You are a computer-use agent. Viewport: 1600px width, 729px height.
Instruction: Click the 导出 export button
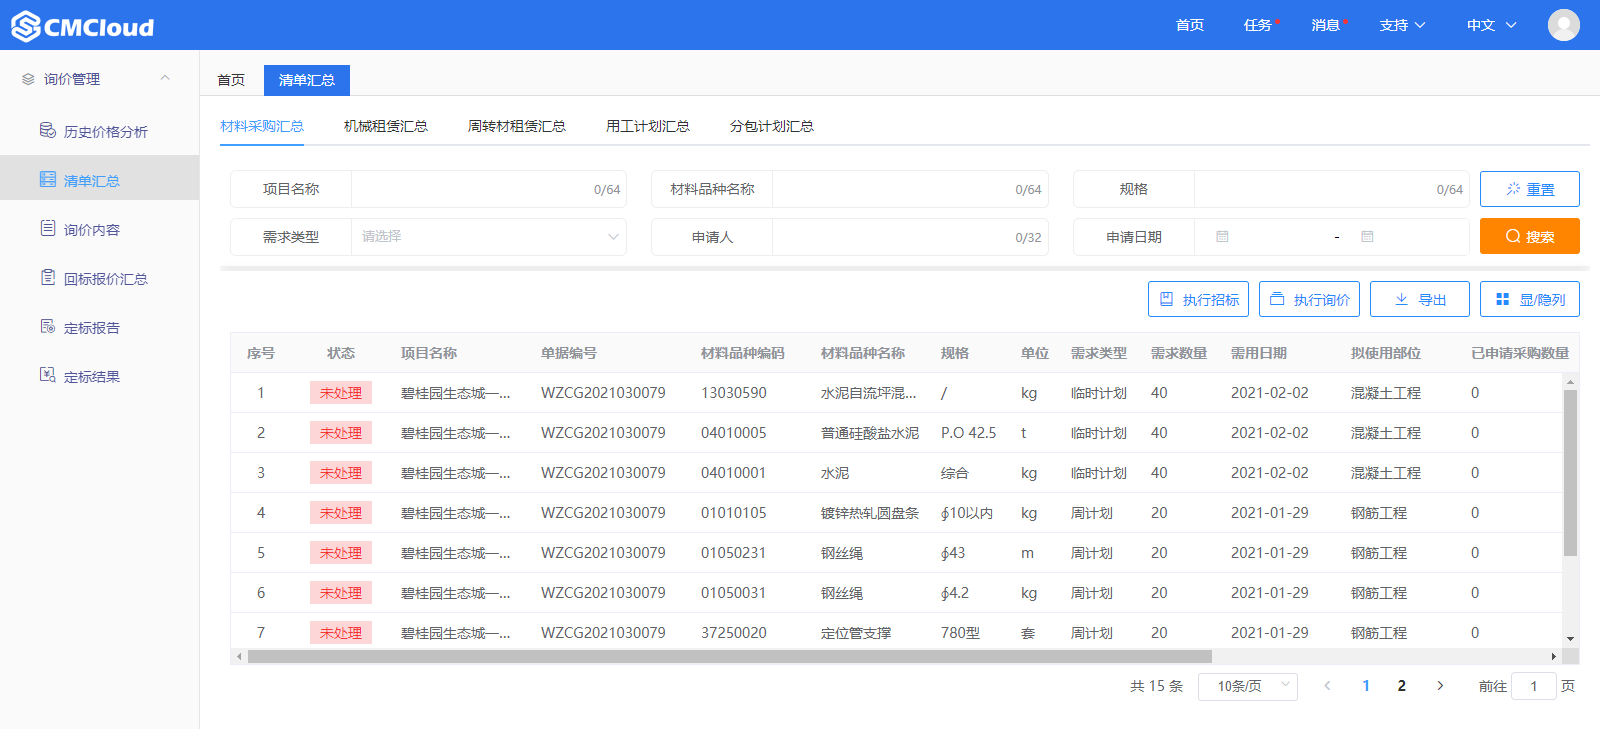1420,299
